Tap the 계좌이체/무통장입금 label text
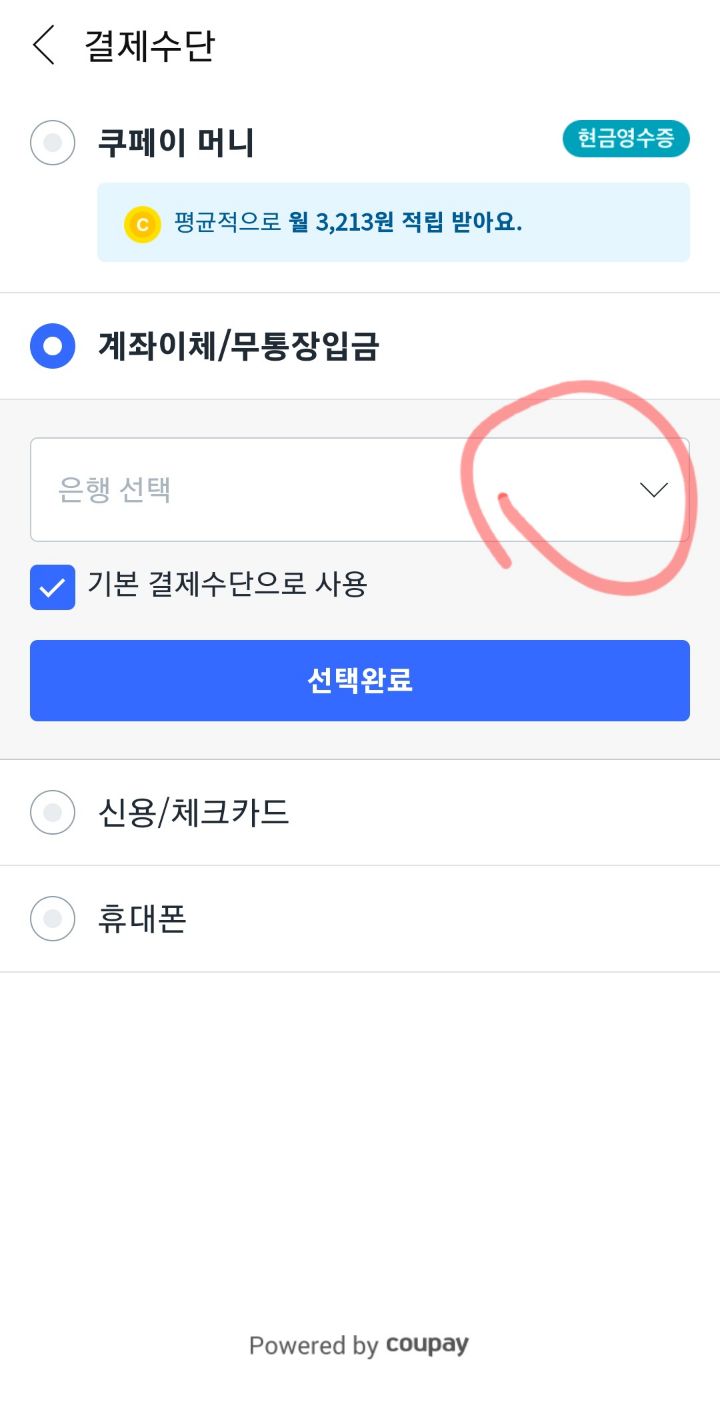 coord(238,346)
